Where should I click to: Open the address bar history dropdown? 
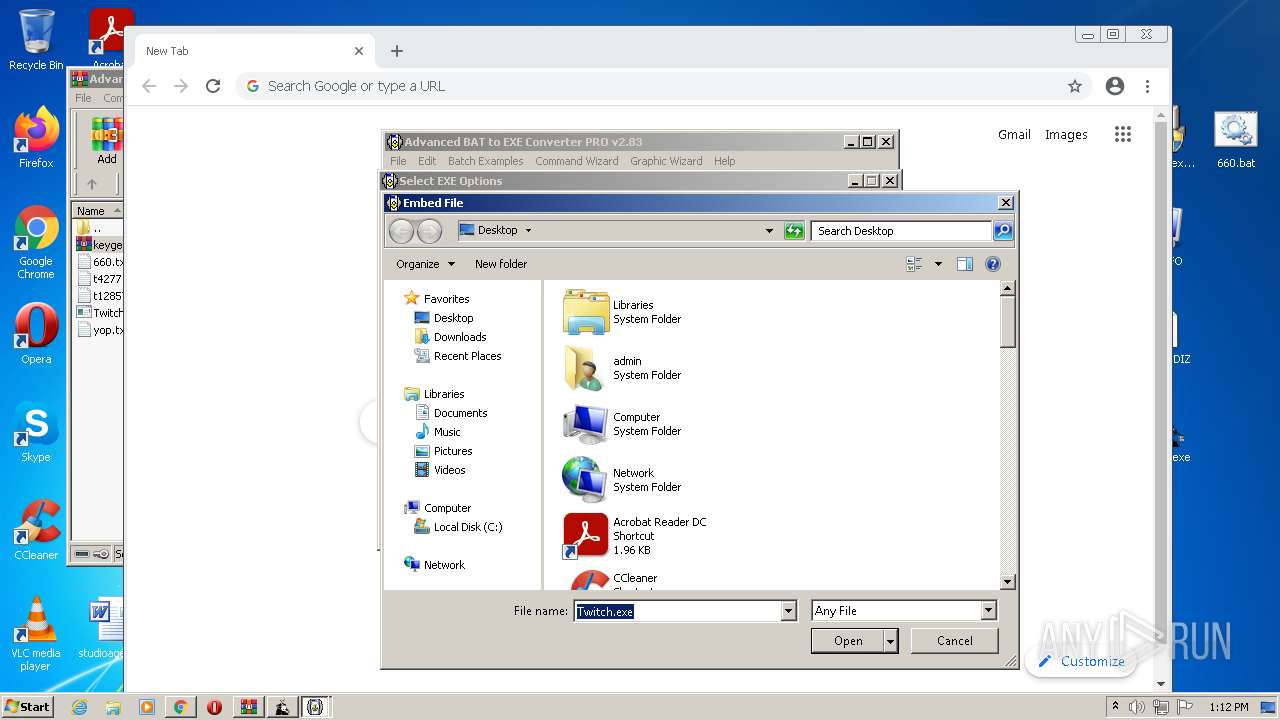(x=769, y=231)
